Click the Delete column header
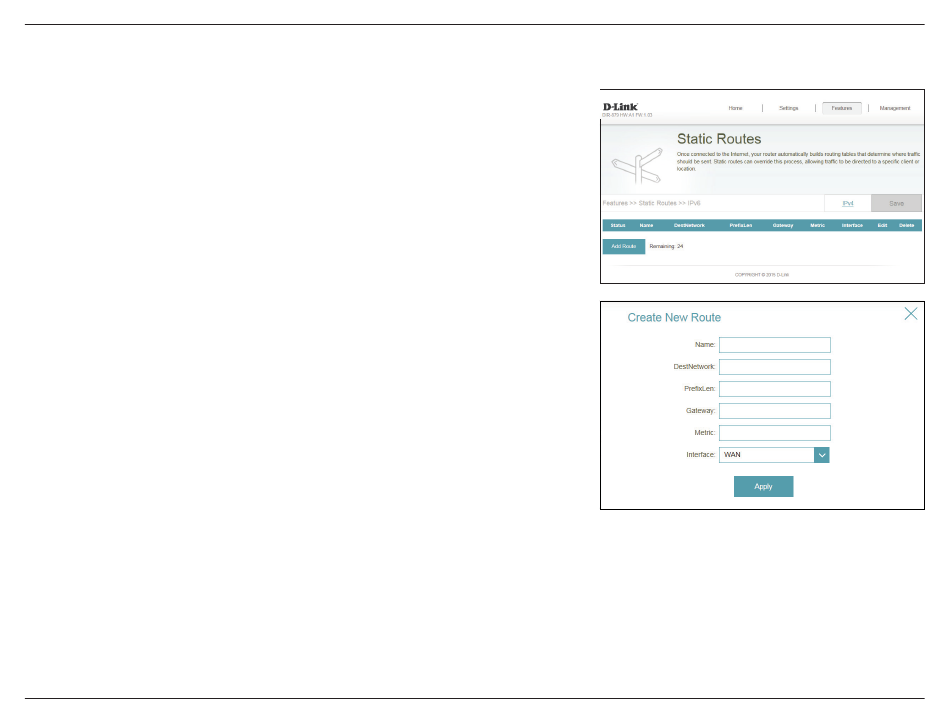950x725 pixels. (x=906, y=225)
